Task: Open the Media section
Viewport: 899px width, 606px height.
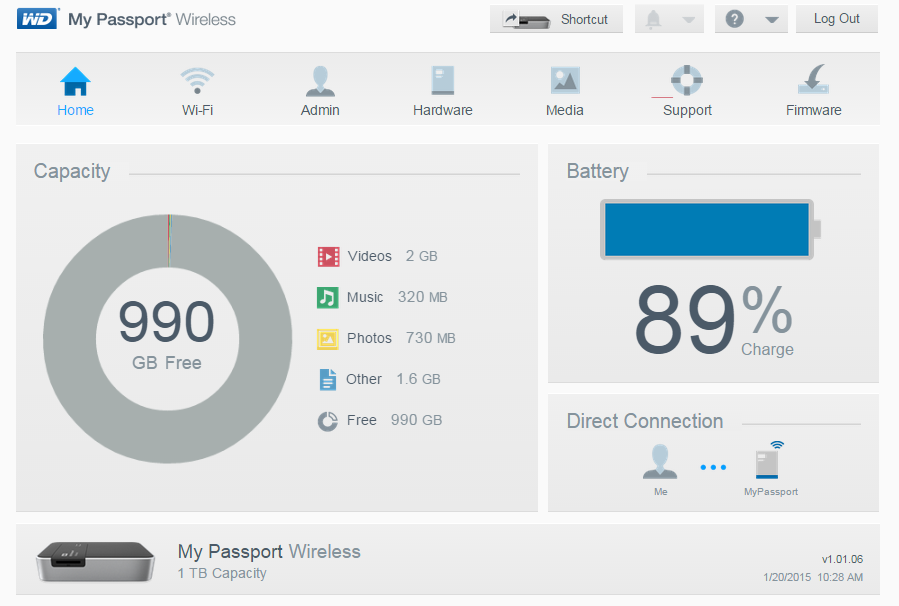Action: tap(564, 80)
